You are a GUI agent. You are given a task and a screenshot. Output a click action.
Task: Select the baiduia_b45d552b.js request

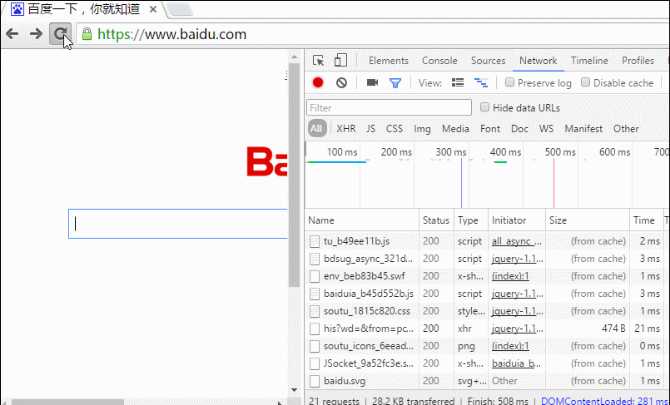pyautogui.click(x=487, y=293)
